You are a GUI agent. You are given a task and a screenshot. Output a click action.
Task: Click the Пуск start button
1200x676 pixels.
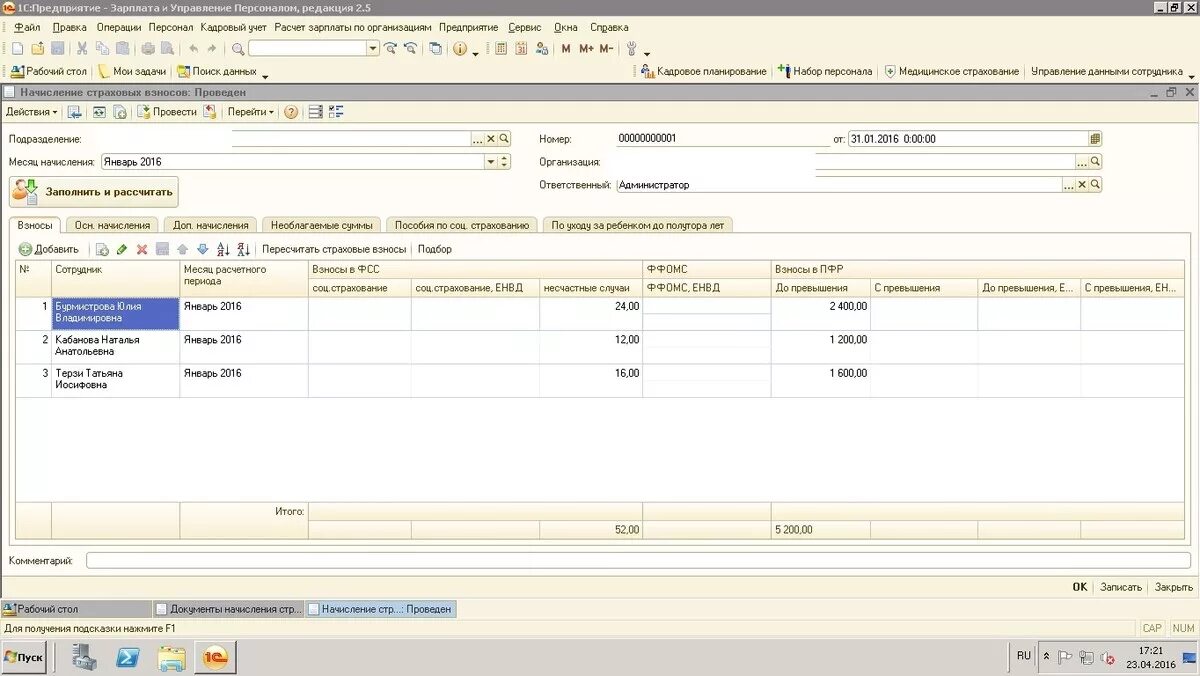[x=25, y=657]
